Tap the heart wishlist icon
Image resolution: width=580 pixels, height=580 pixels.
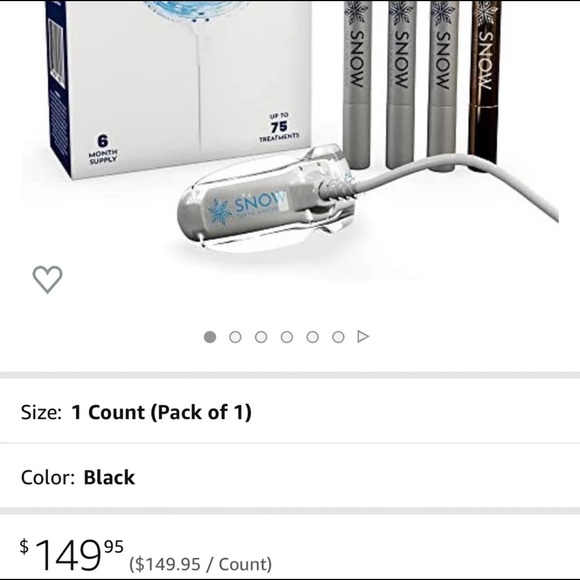click(47, 279)
